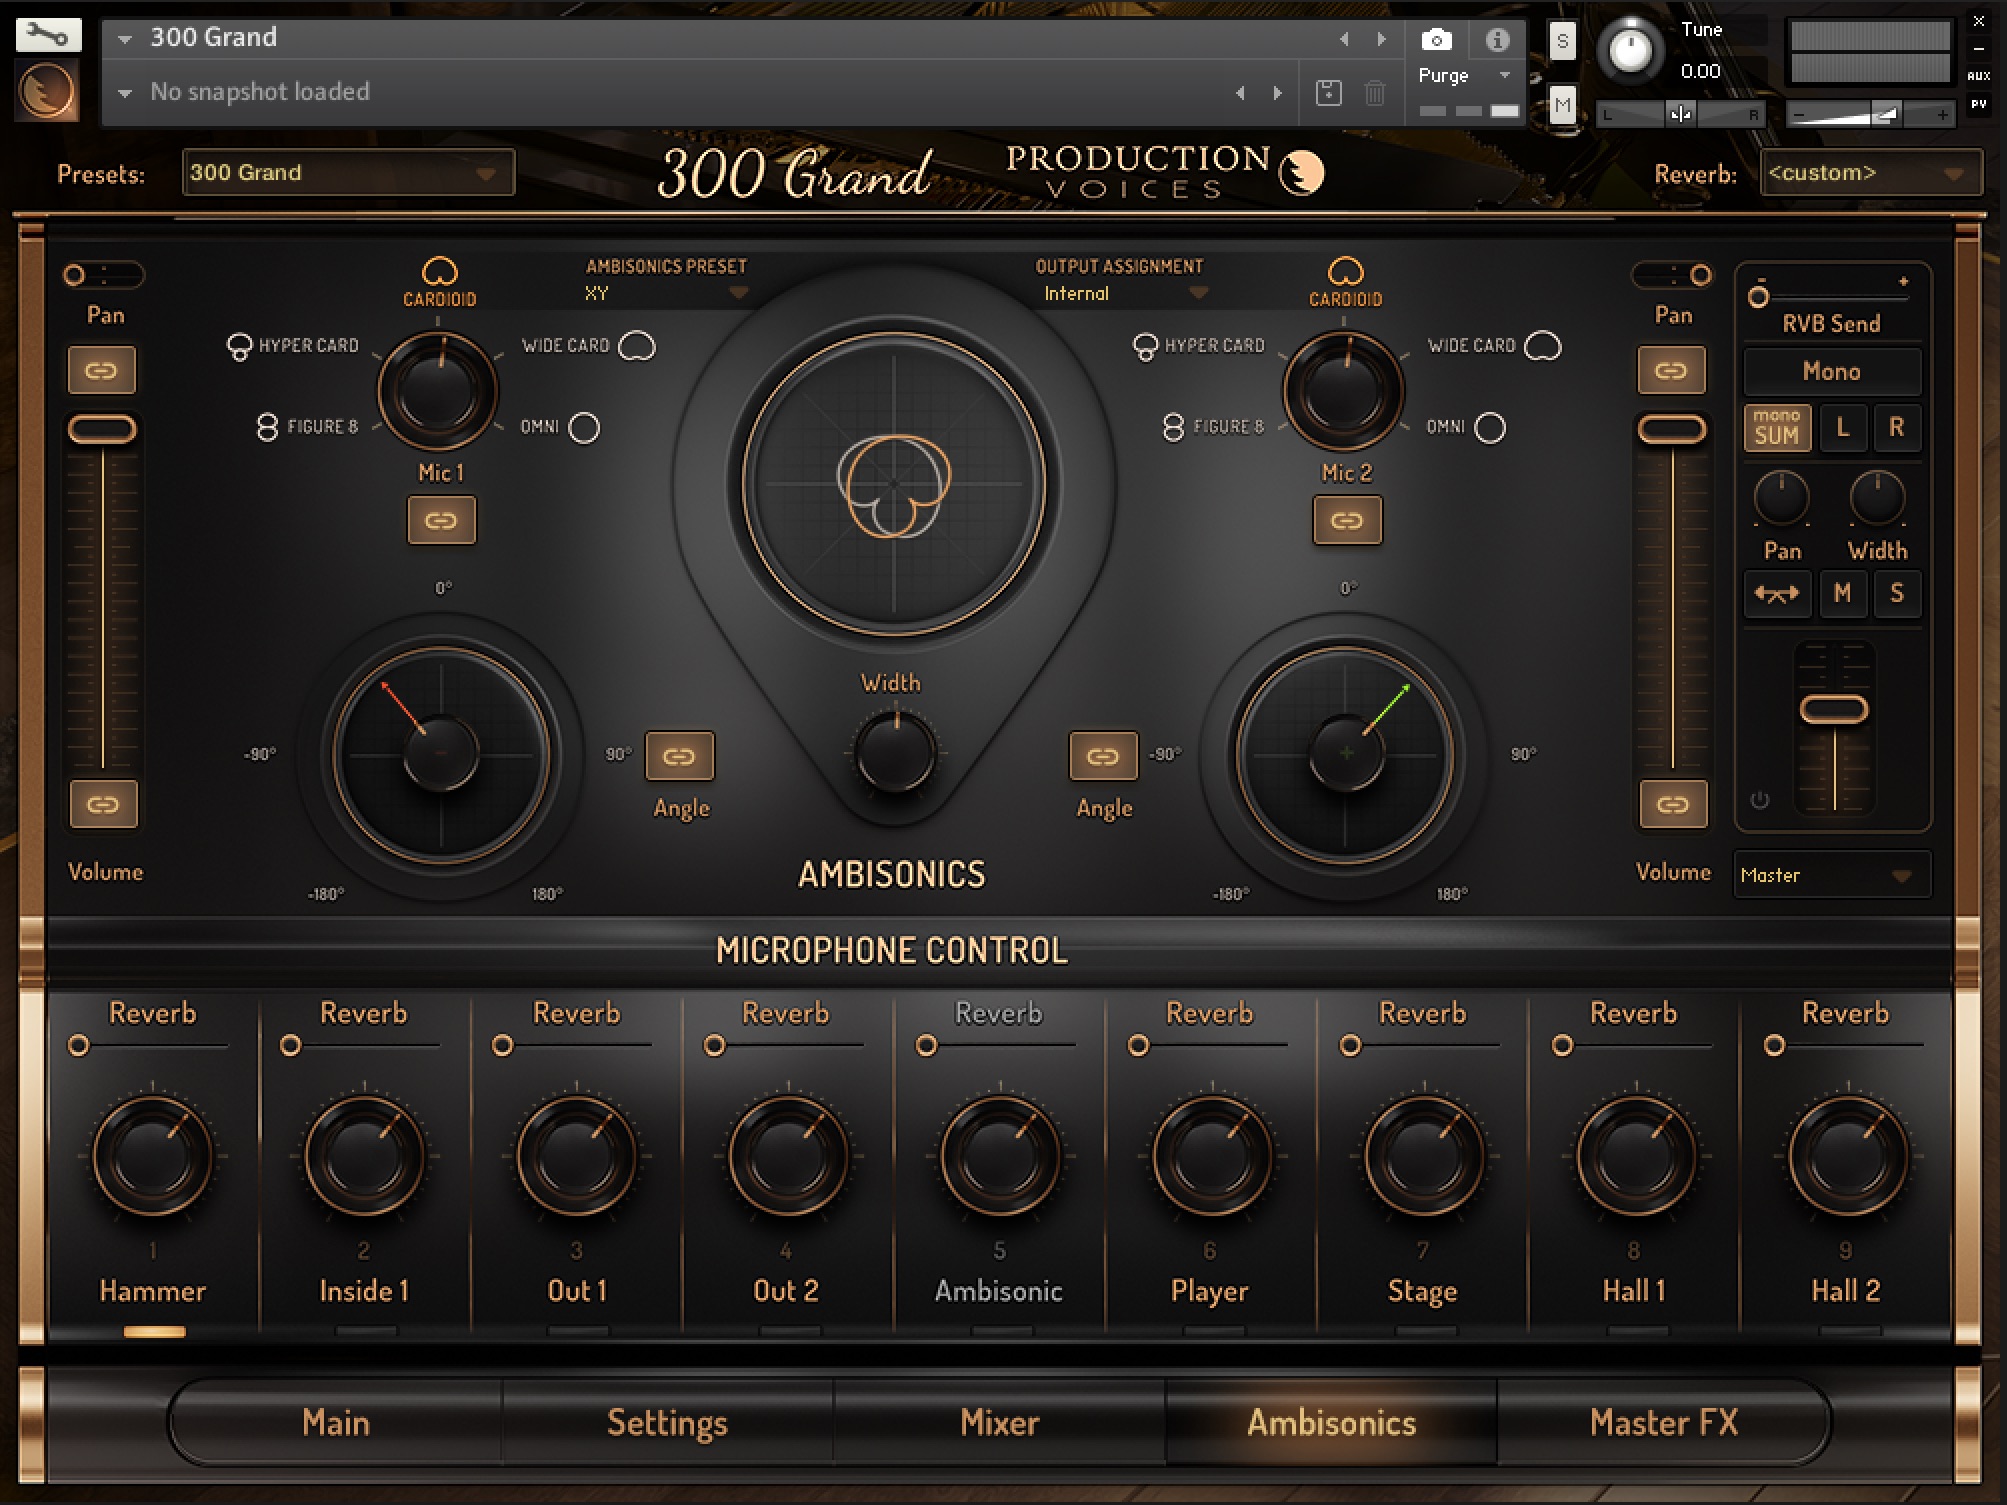Viewport: 2007px width, 1505px height.
Task: Click the Mic 1 angle dial
Action: pos(441,754)
